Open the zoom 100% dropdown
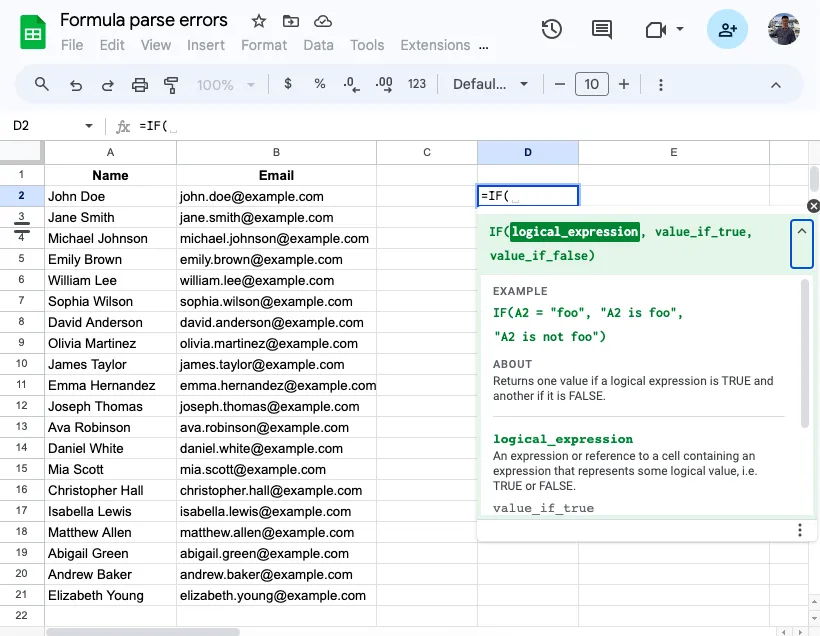The image size is (820, 636). (225, 85)
